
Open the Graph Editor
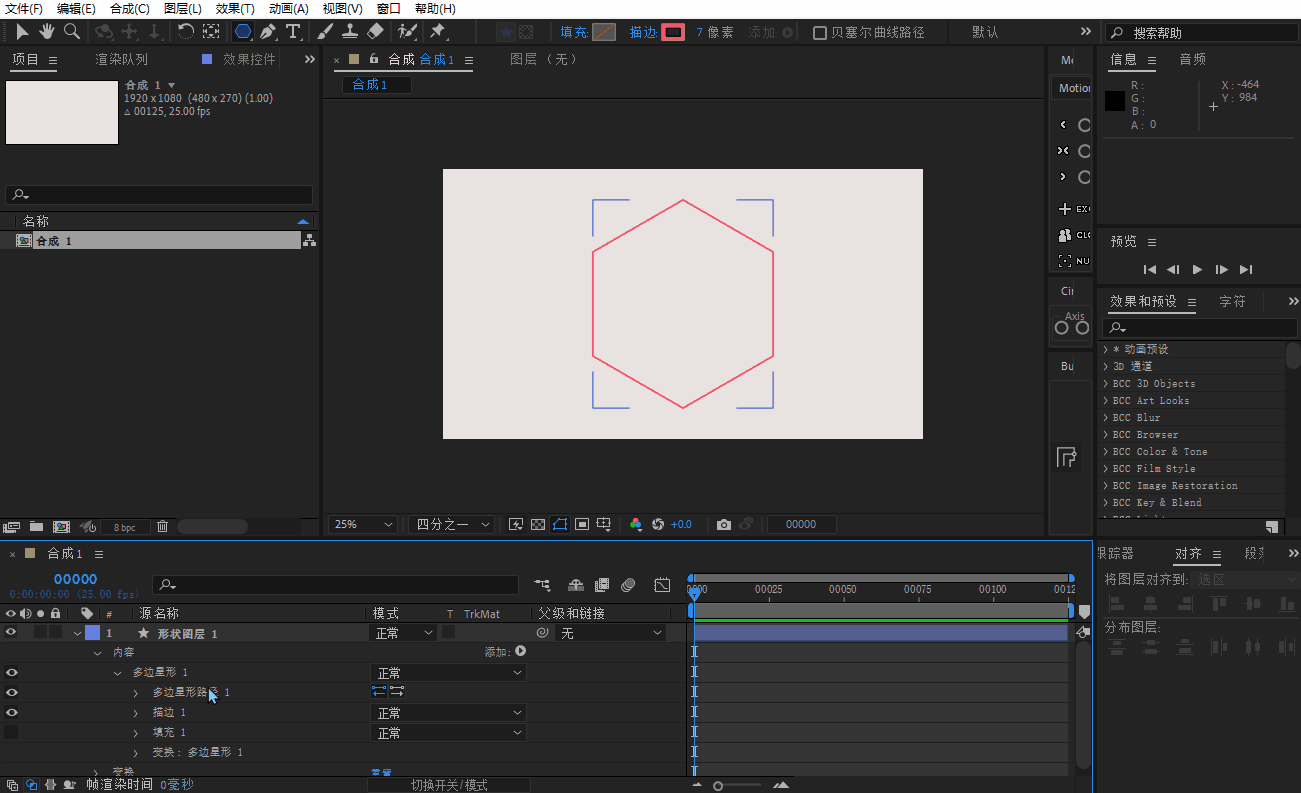[662, 585]
